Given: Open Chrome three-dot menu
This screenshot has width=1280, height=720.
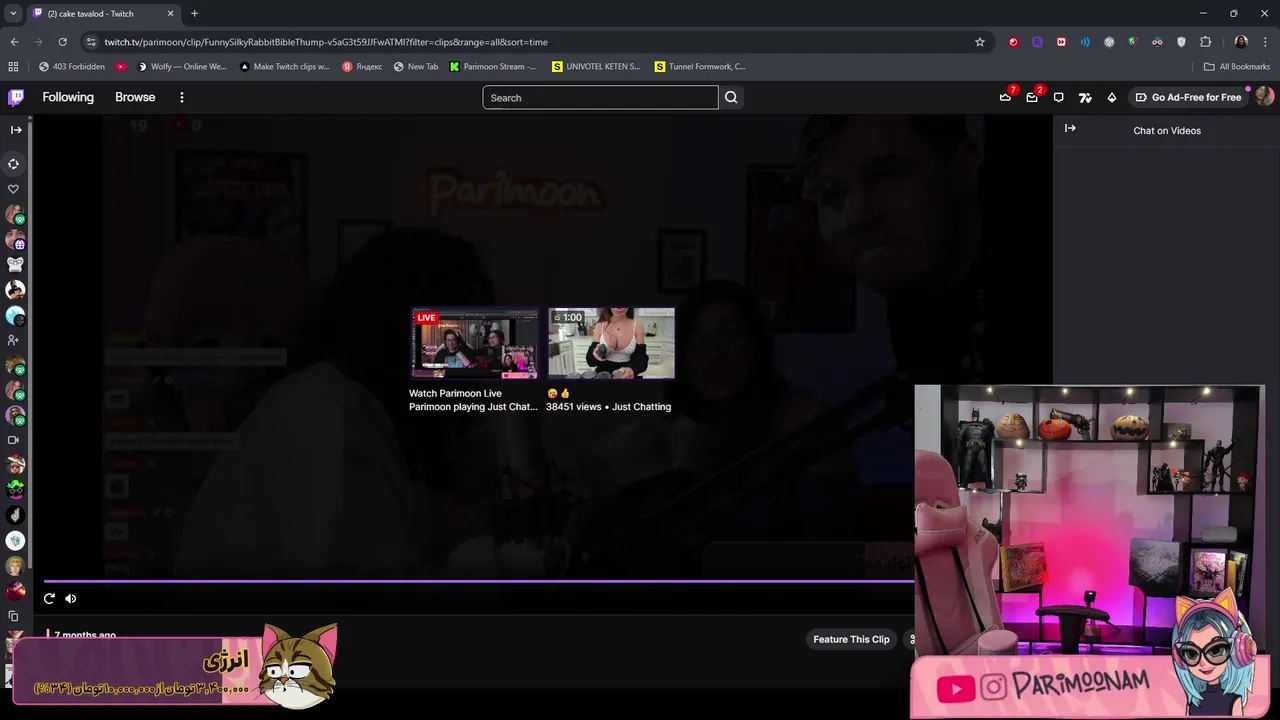Looking at the screenshot, I should [1265, 42].
